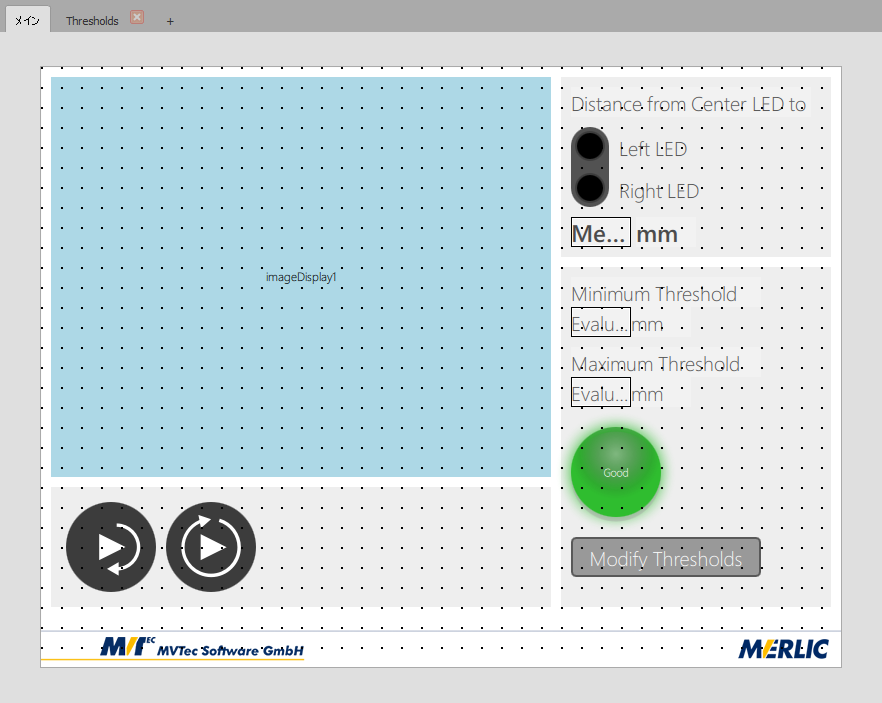
Task: Click the MERLIC logo
Action: 783,649
